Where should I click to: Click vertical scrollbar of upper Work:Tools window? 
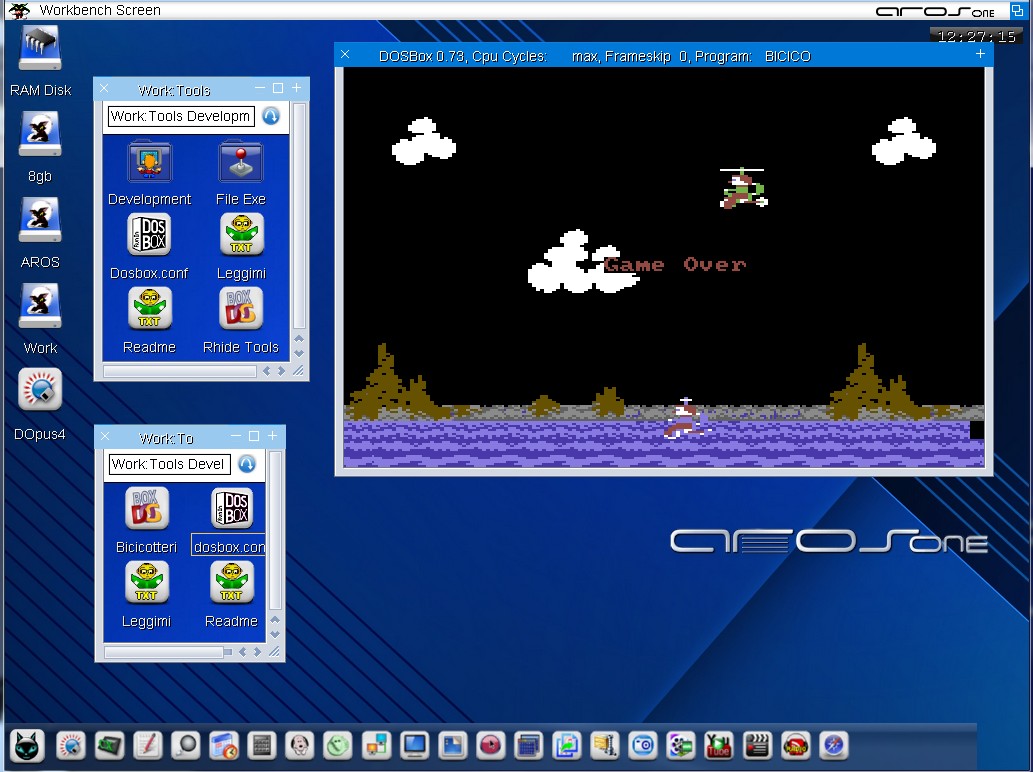(299, 216)
